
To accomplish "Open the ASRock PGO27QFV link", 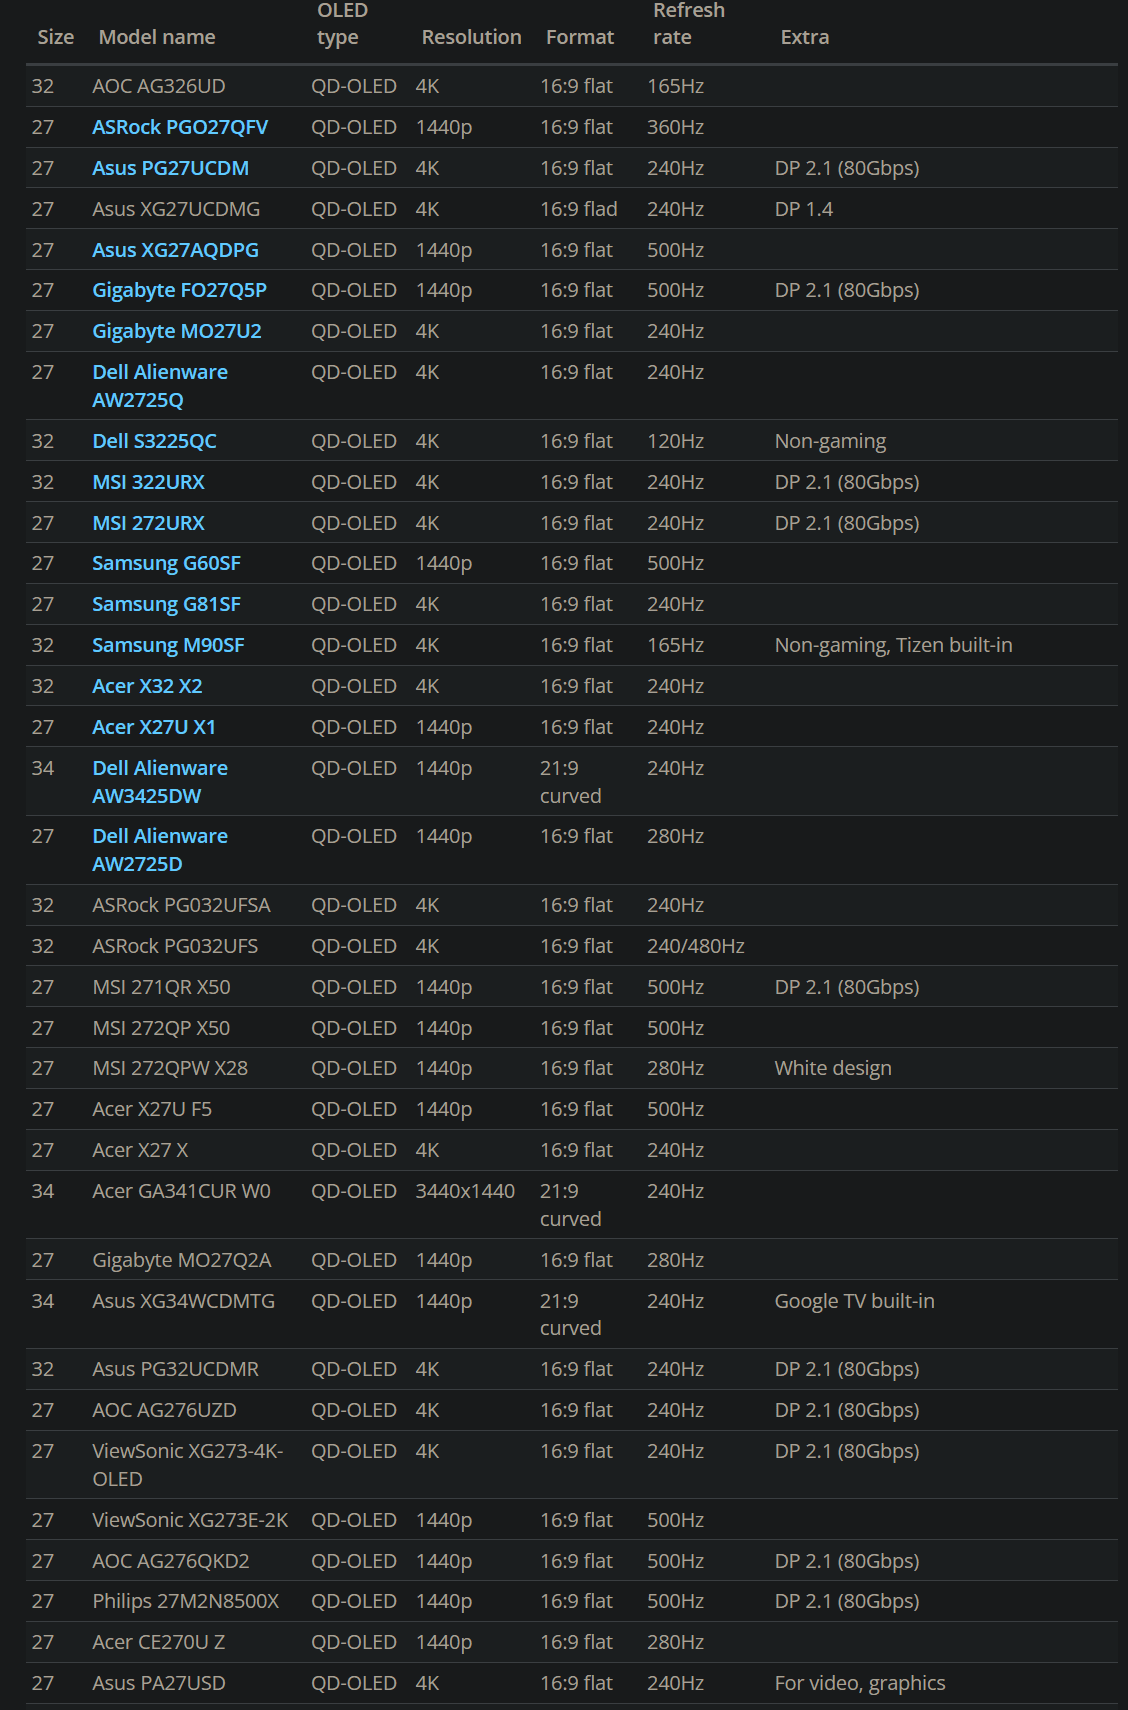I will click(x=180, y=127).
